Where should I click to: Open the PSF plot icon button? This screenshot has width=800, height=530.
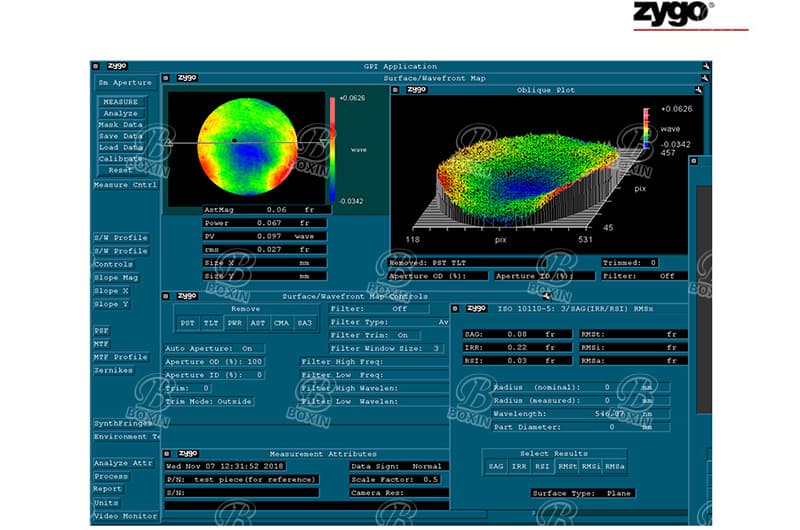tap(103, 330)
